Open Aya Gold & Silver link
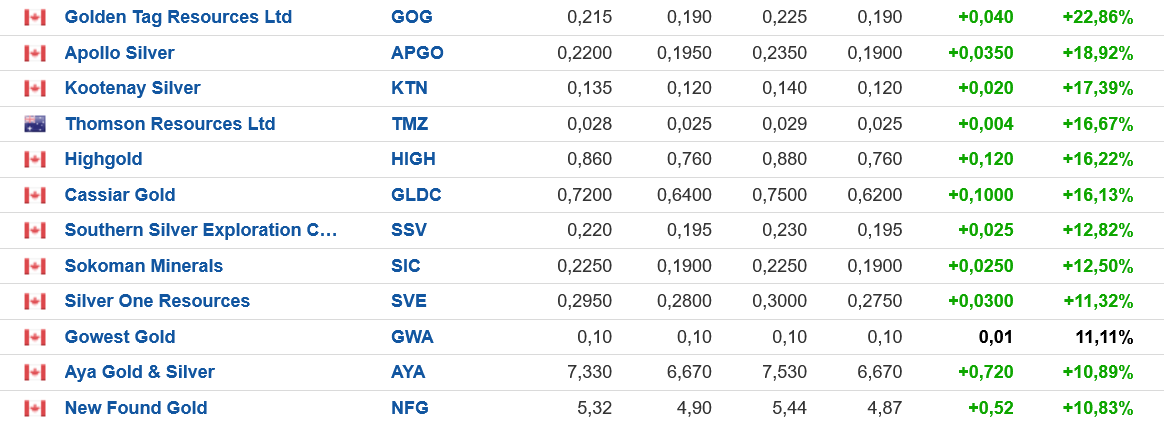The width and height of the screenshot is (1164, 422). coord(139,372)
